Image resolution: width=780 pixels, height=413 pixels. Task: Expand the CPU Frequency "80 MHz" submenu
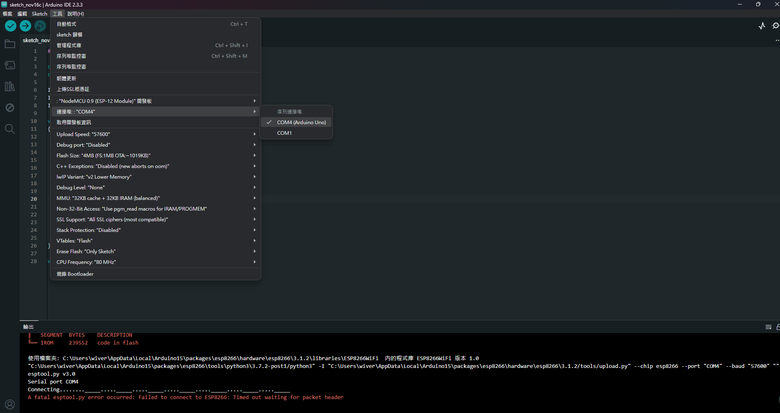pyautogui.click(x=156, y=262)
